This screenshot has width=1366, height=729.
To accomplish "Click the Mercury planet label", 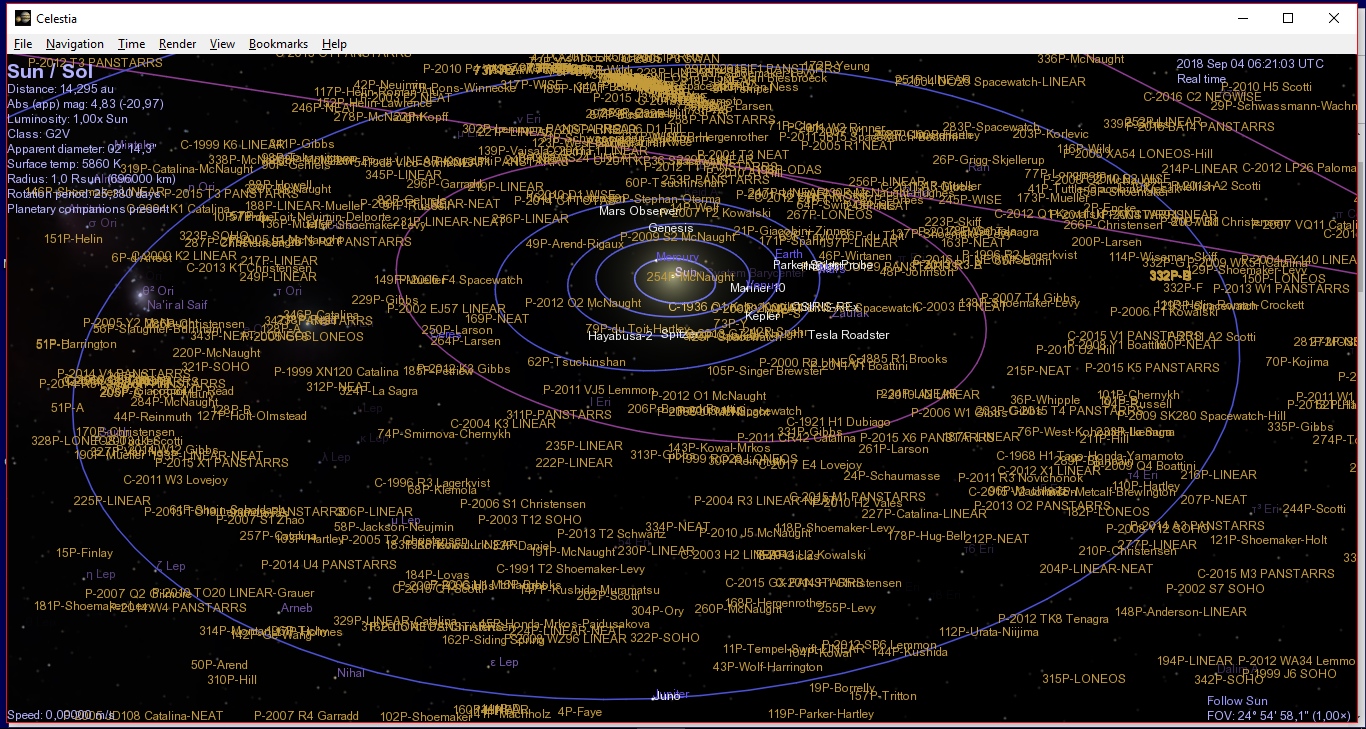I will 677,257.
